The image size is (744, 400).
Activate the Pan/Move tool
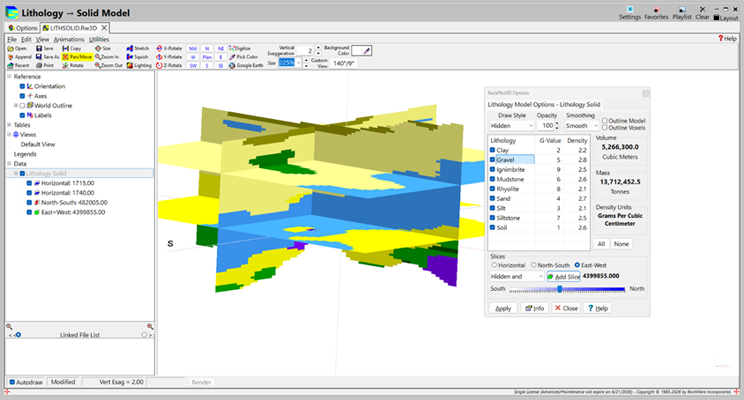[77, 57]
